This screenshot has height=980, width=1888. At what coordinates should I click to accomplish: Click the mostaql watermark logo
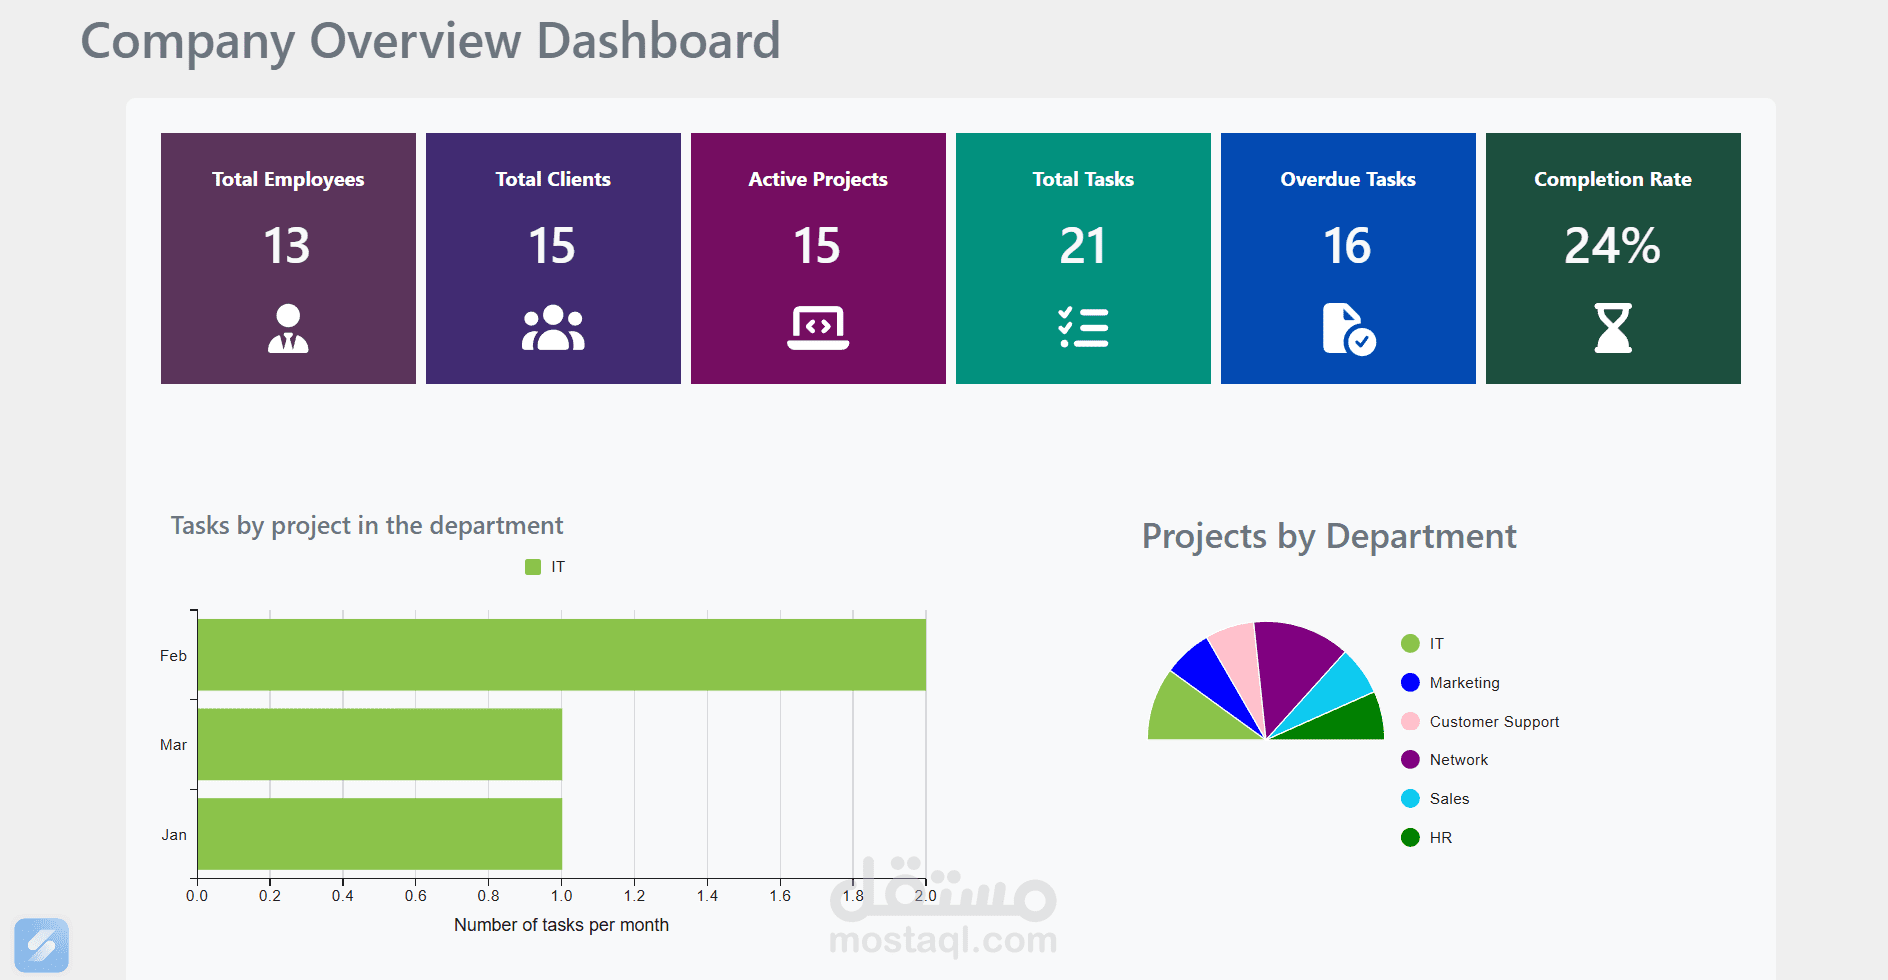pyautogui.click(x=944, y=915)
